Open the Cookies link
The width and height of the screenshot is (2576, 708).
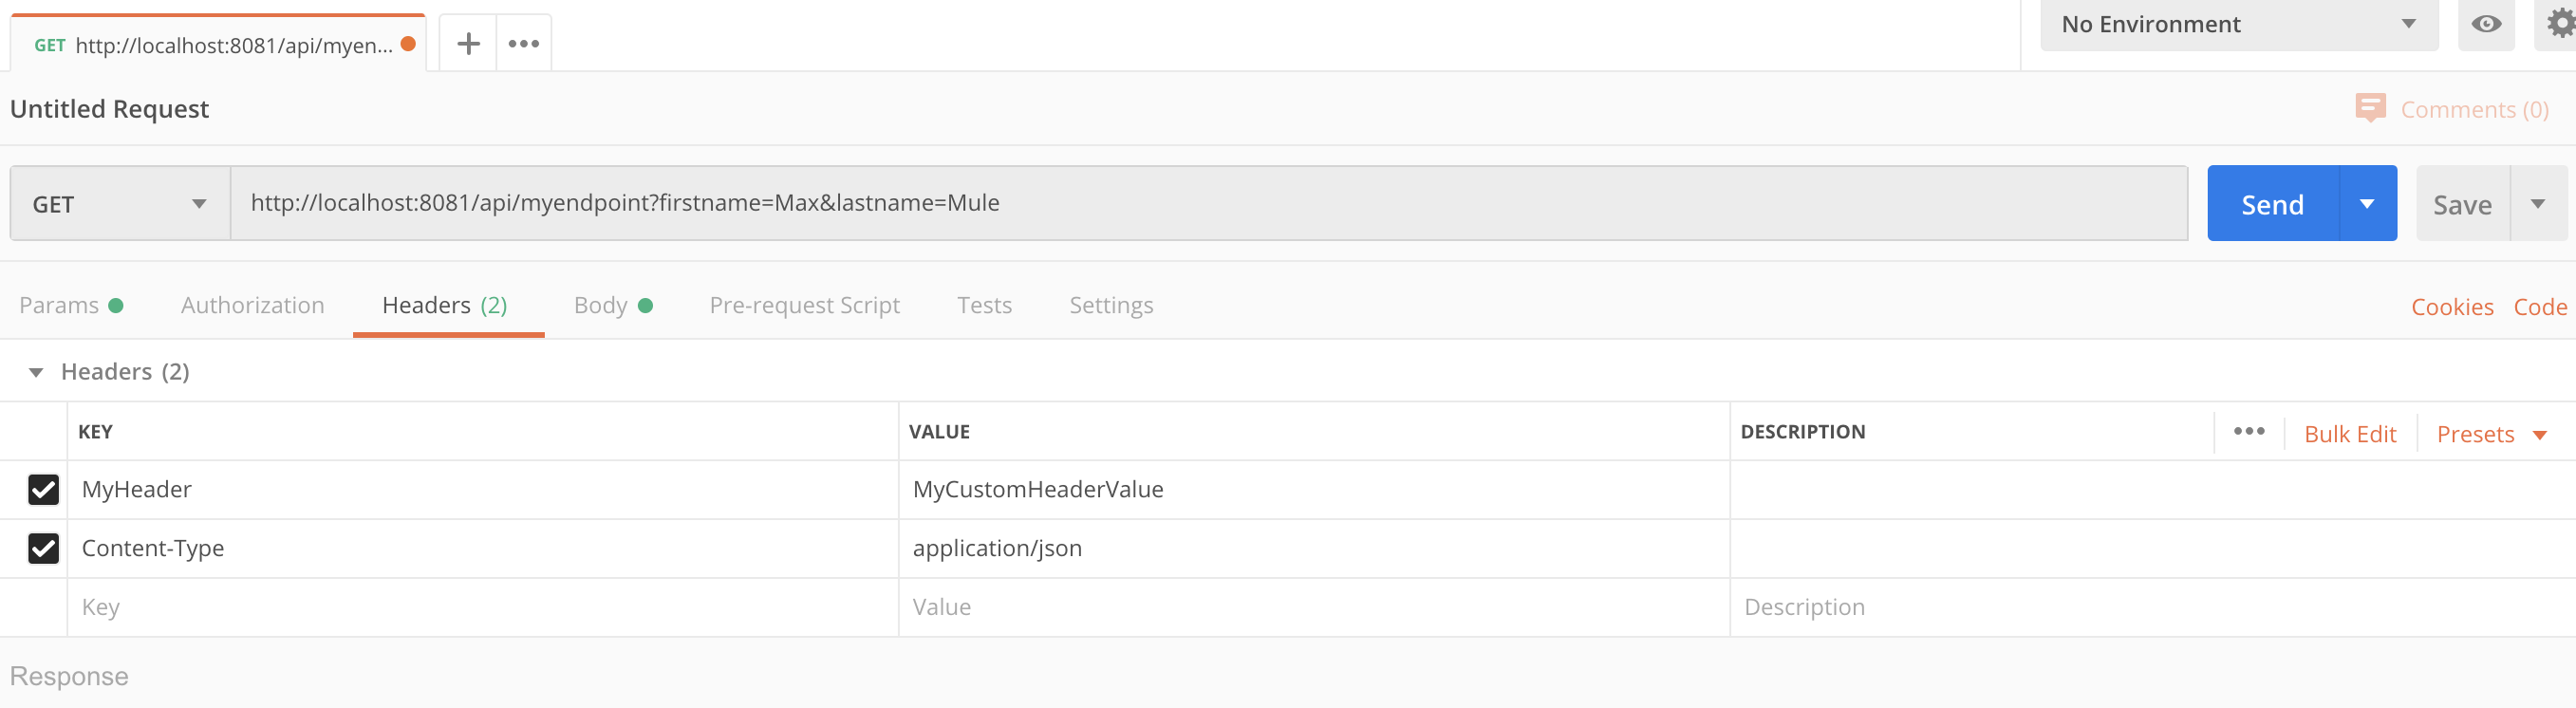2452,307
